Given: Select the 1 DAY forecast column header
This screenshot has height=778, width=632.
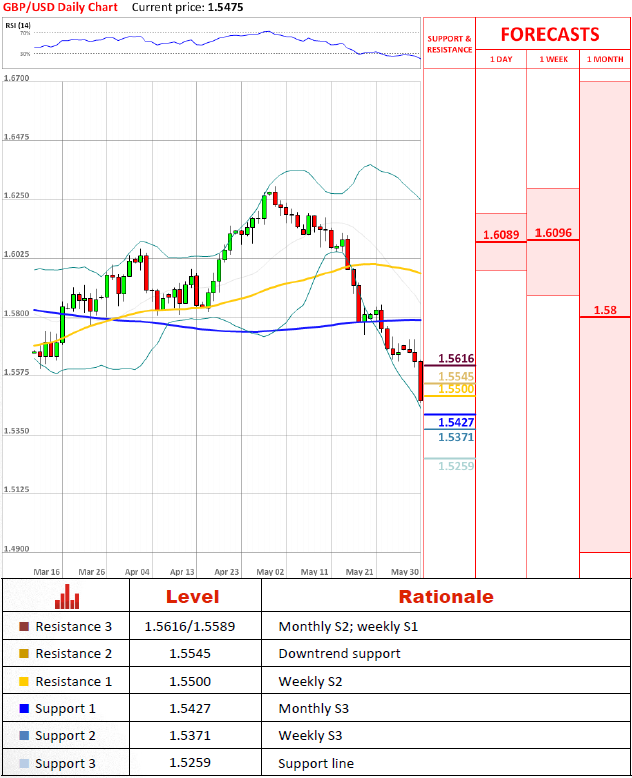Looking at the screenshot, I should click(x=501, y=59).
